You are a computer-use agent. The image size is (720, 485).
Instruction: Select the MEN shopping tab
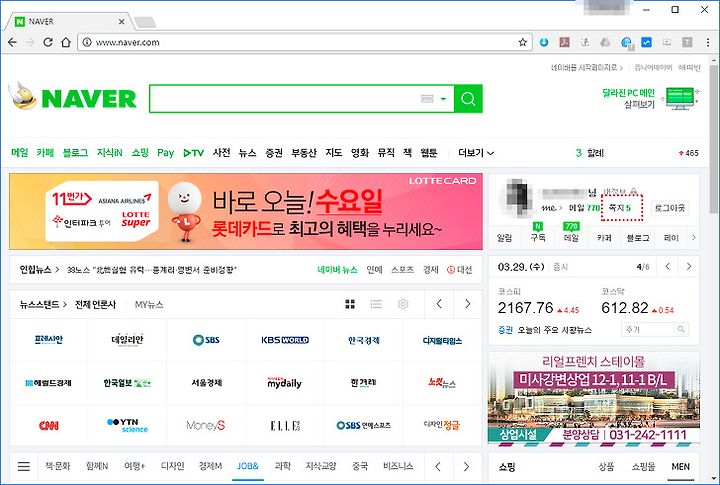pos(681,467)
